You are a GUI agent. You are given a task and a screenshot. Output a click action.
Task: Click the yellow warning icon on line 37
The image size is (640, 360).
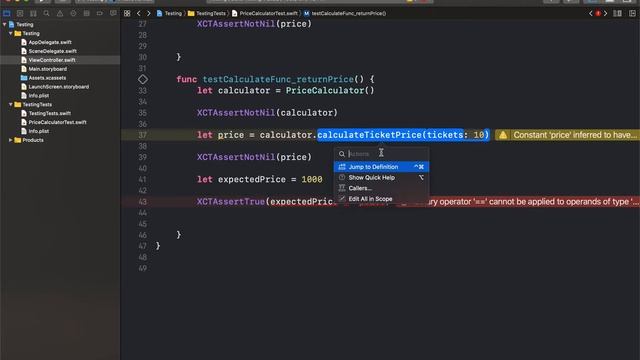503,135
